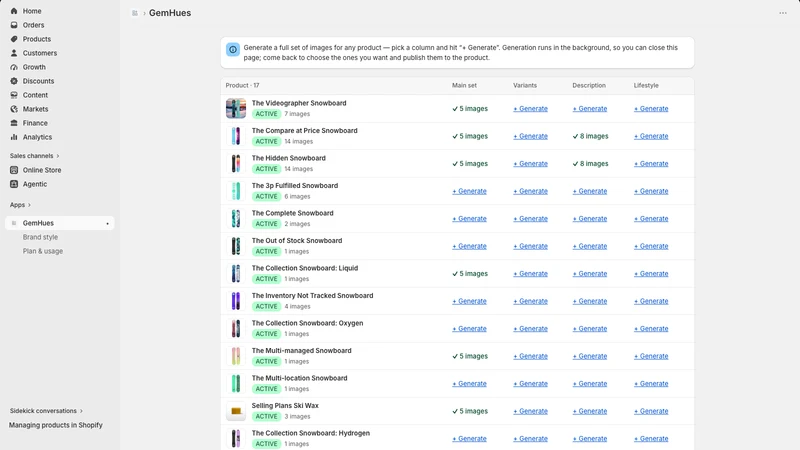Go to Customers page
Image resolution: width=800 pixels, height=450 pixels.
[40, 53]
